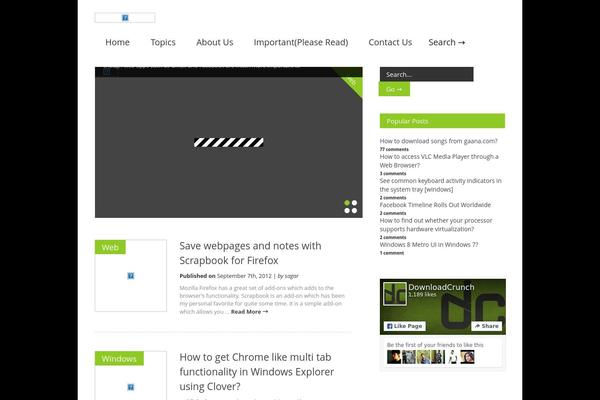Click the Scrapbook post thumbnail image
Screen dimensions: 600x400
point(130,276)
